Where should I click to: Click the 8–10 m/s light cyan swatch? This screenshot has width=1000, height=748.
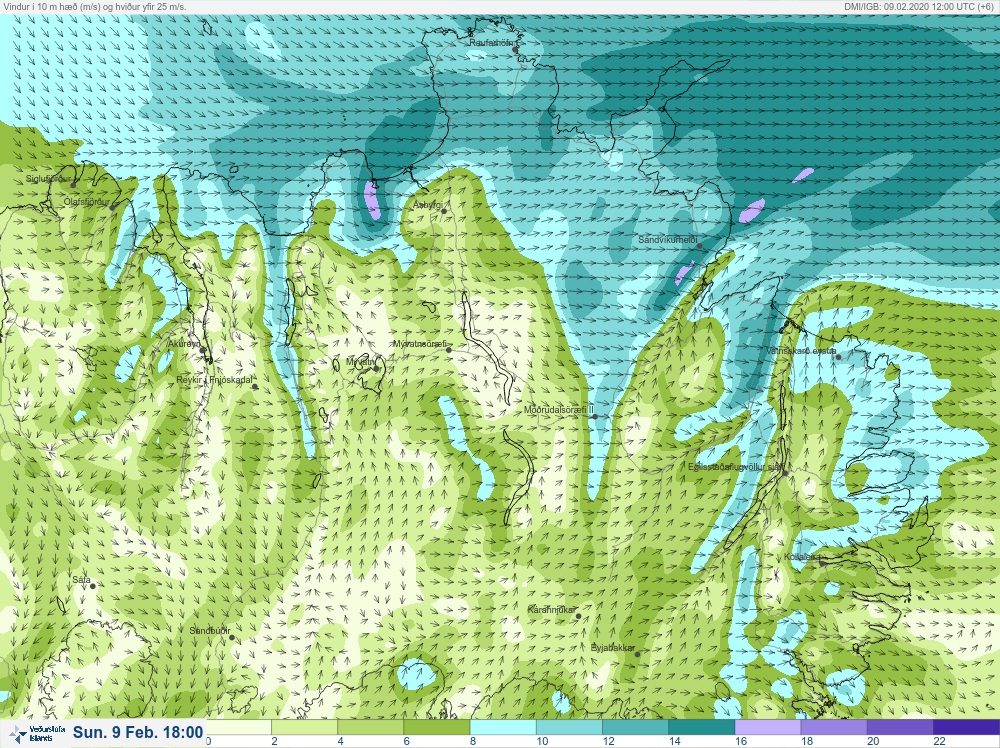pyautogui.click(x=504, y=727)
